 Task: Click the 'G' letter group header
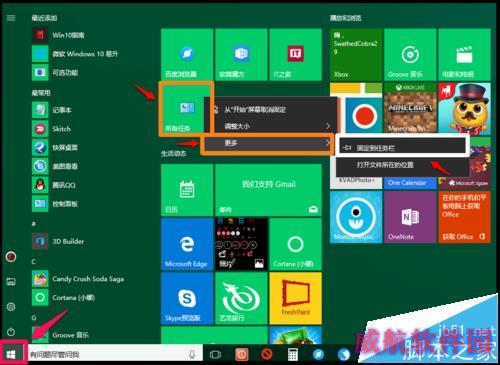[x=34, y=318]
